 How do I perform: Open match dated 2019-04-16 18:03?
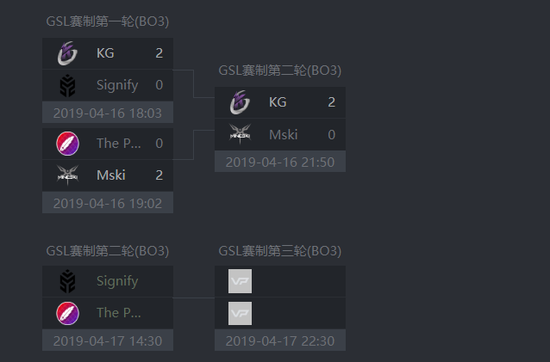click(x=108, y=113)
